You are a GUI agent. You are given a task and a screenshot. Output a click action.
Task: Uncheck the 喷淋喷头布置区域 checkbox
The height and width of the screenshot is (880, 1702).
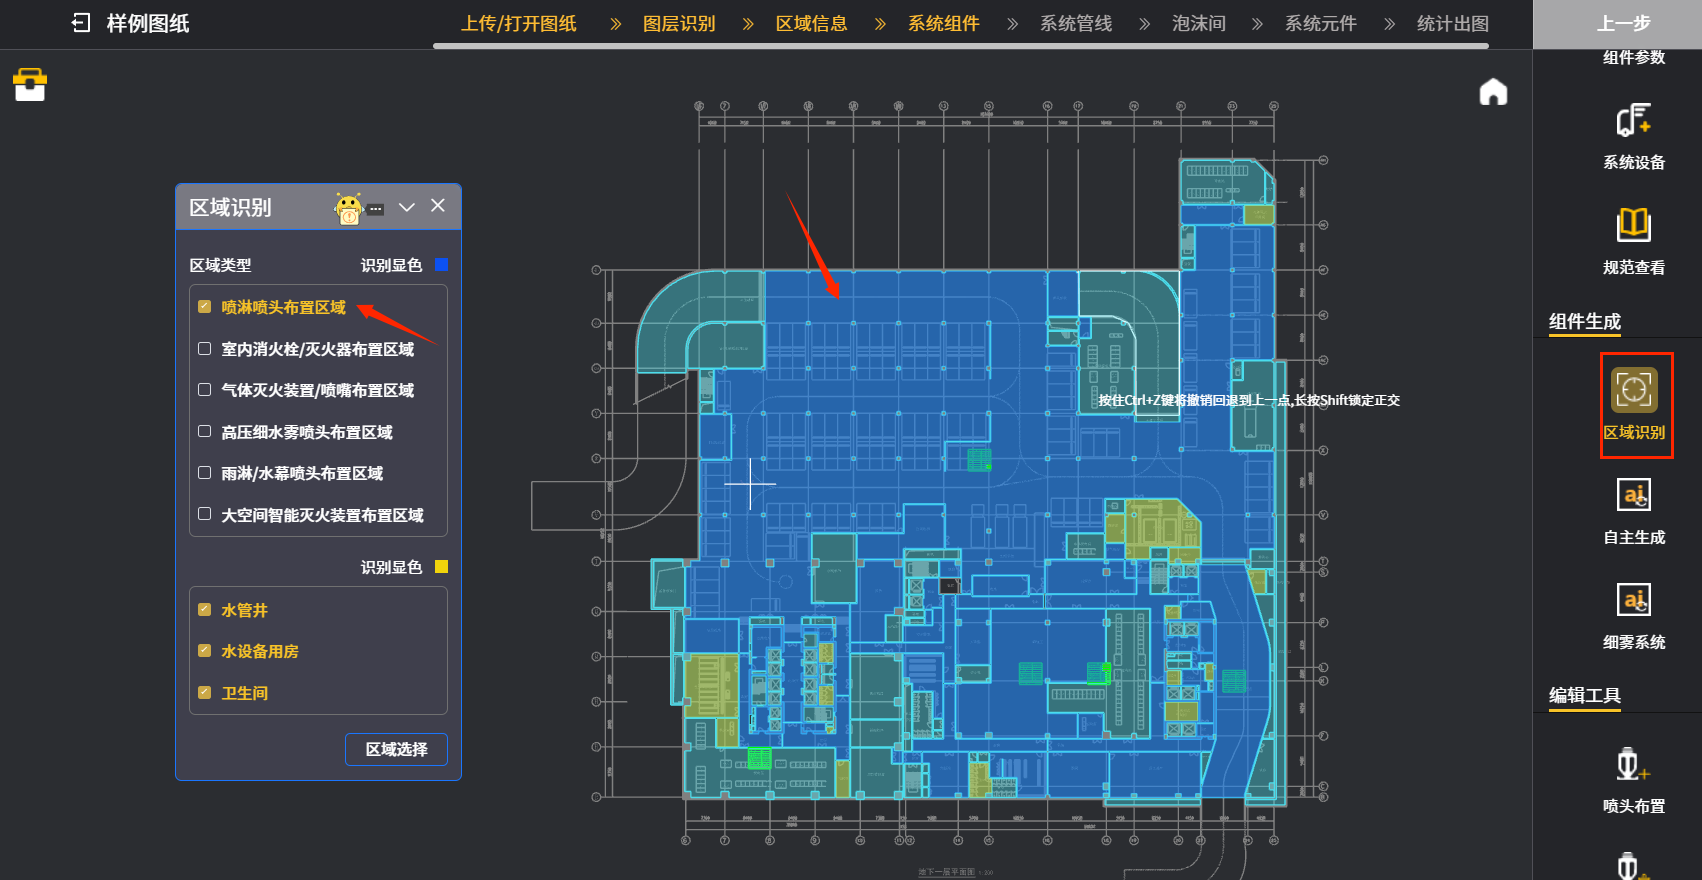pyautogui.click(x=205, y=307)
